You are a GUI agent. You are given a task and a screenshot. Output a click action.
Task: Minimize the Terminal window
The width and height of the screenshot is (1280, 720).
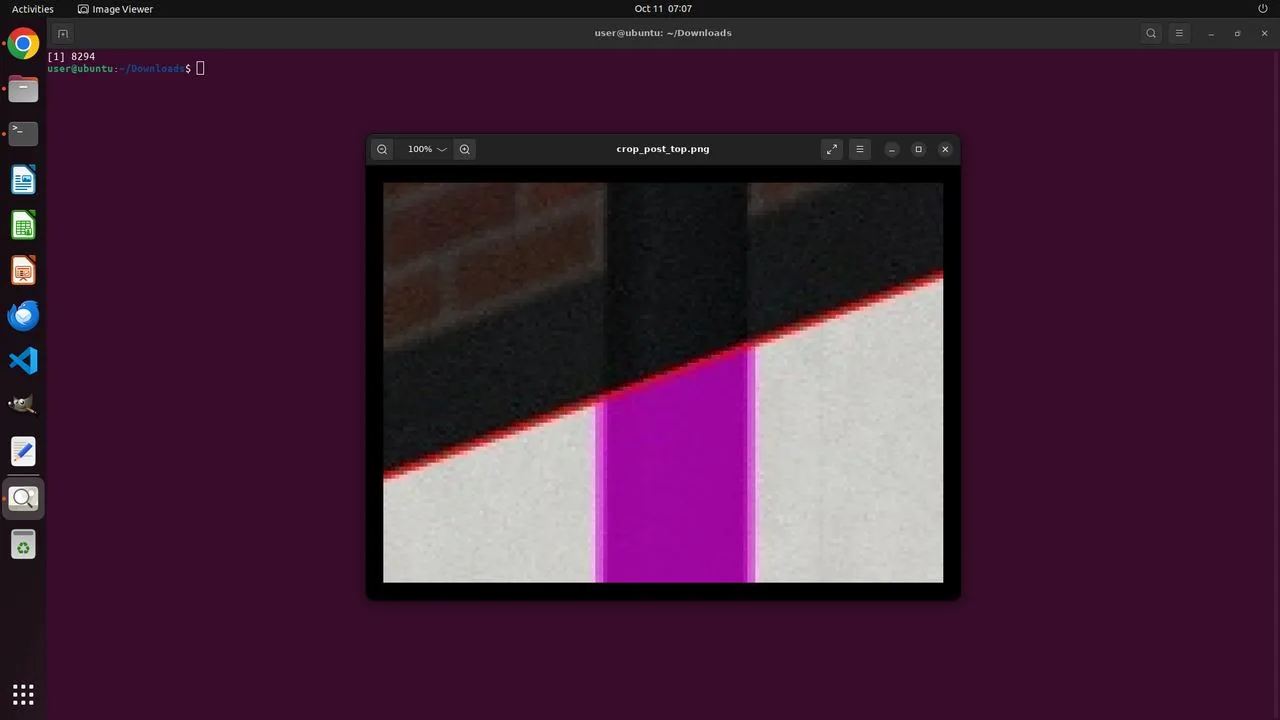tap(1211, 33)
